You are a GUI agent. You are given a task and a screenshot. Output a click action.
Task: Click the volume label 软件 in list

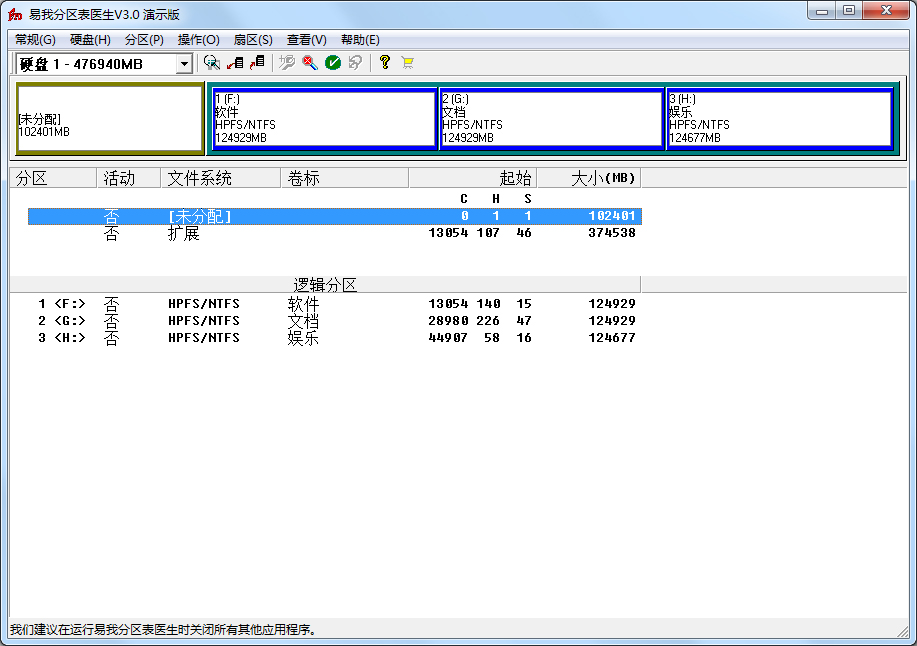pyautogui.click(x=303, y=304)
